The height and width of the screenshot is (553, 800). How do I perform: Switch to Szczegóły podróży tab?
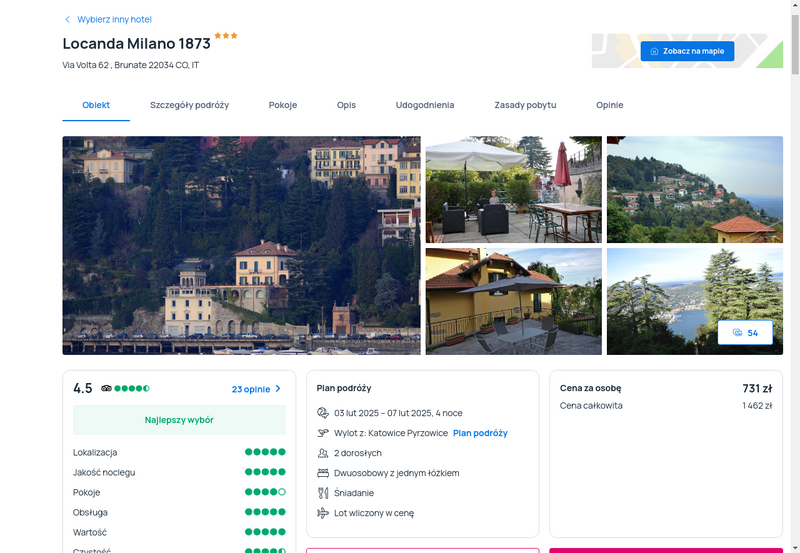click(189, 105)
